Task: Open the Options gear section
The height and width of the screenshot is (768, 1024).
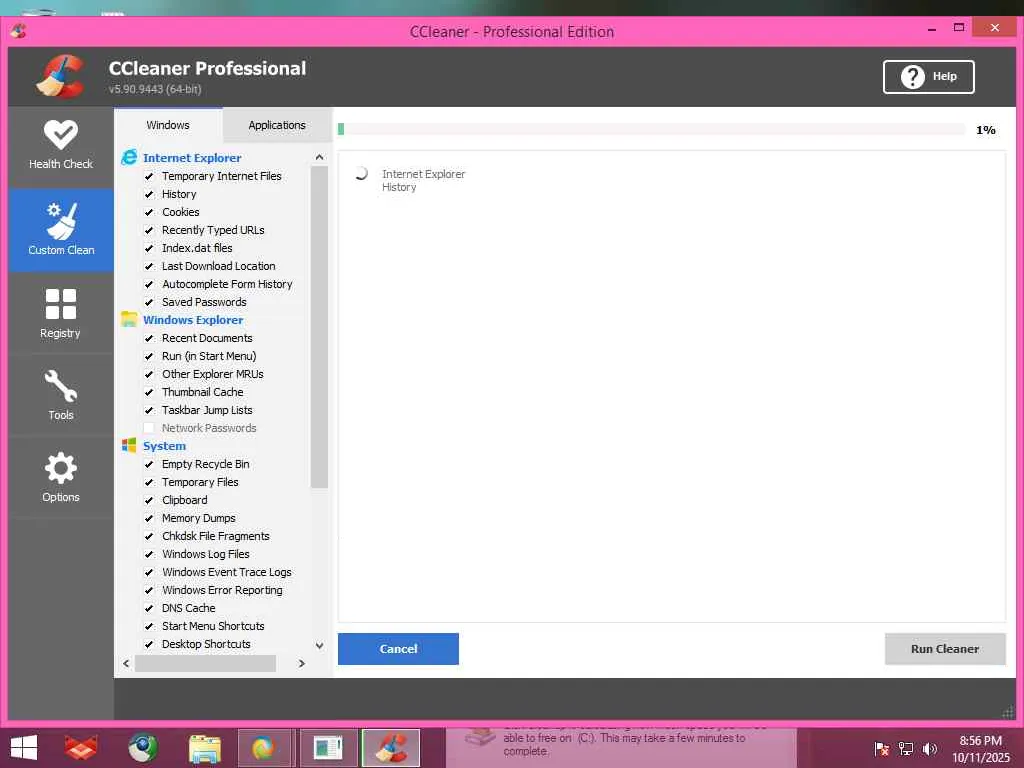Action: coord(61,477)
